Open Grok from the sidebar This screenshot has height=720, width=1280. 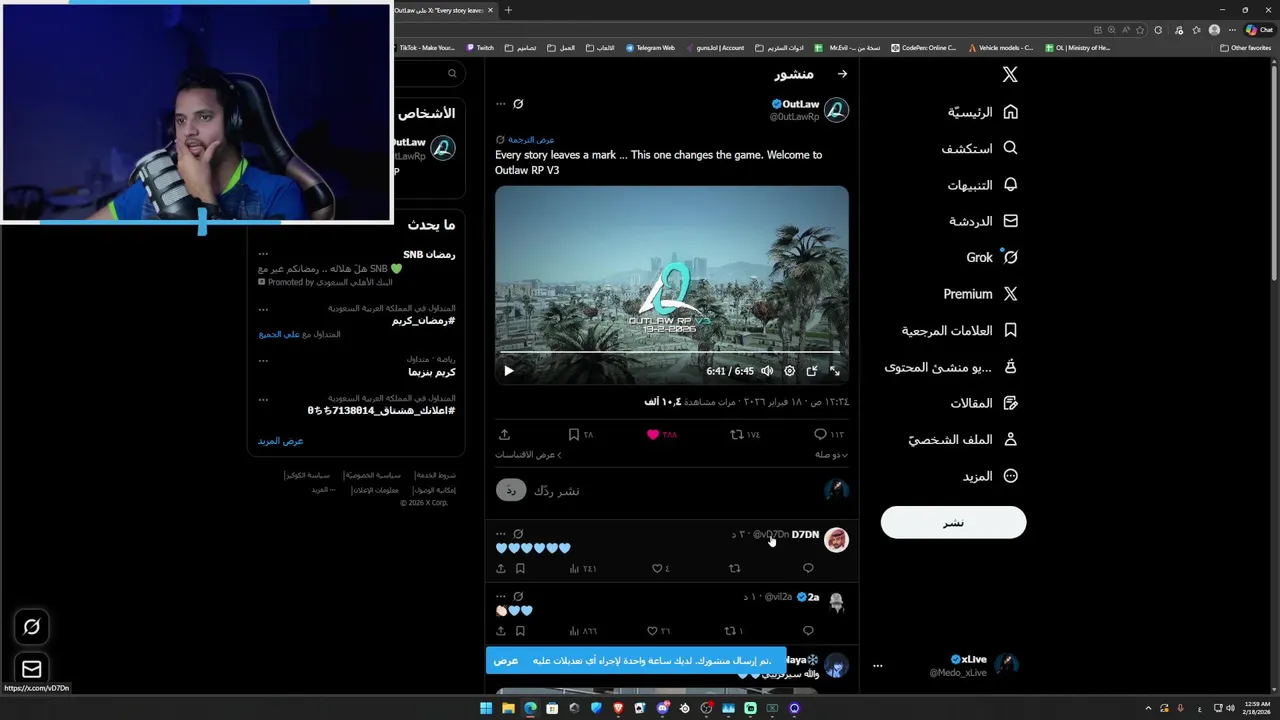tap(992, 257)
